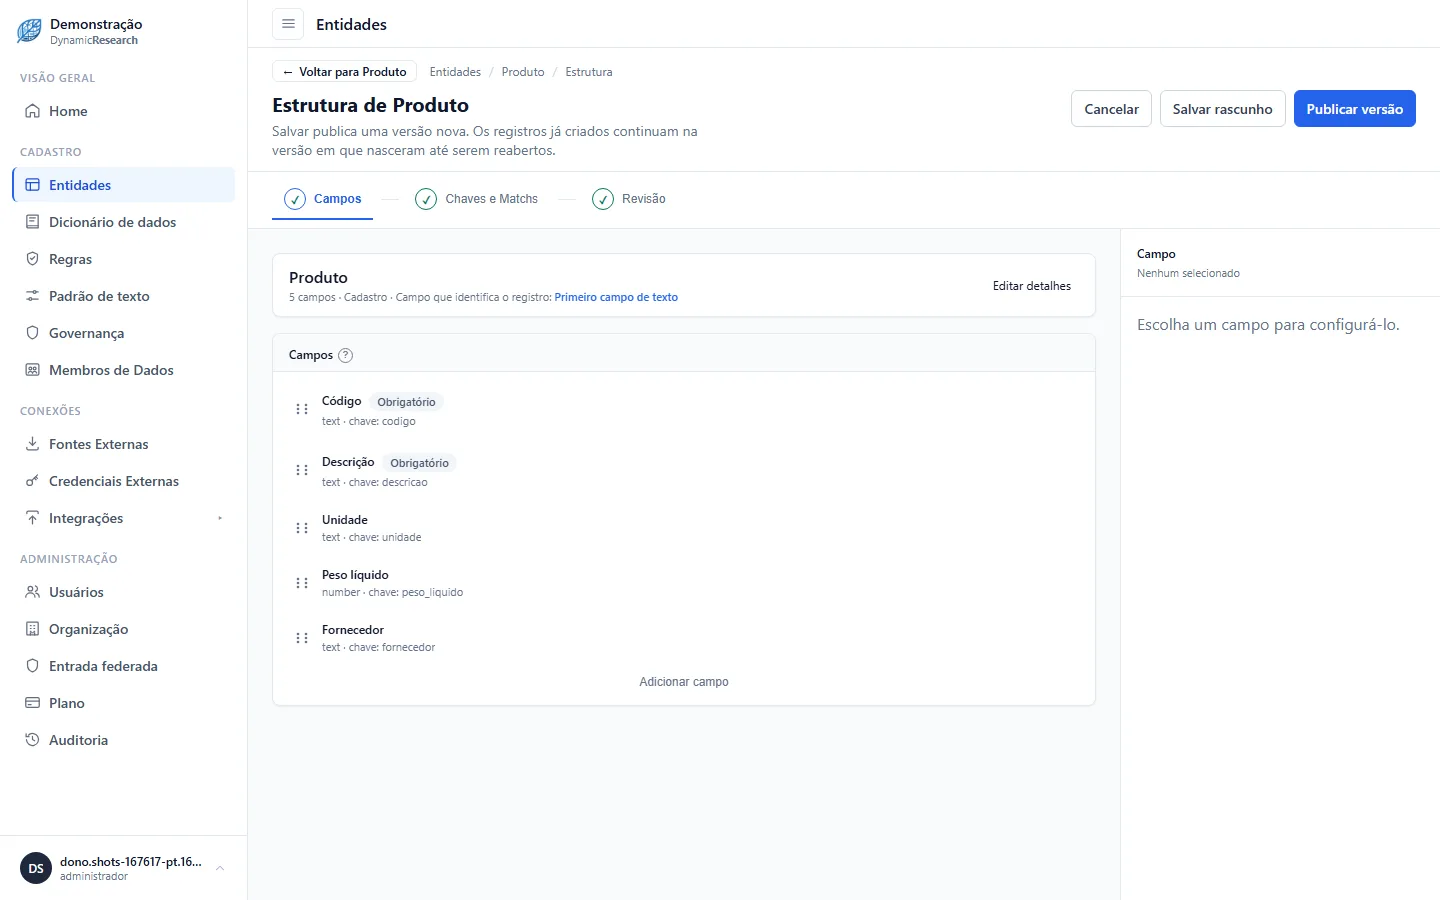Click the Fontes Externas download icon
Screen dimensions: 1440x900
[x=32, y=444]
